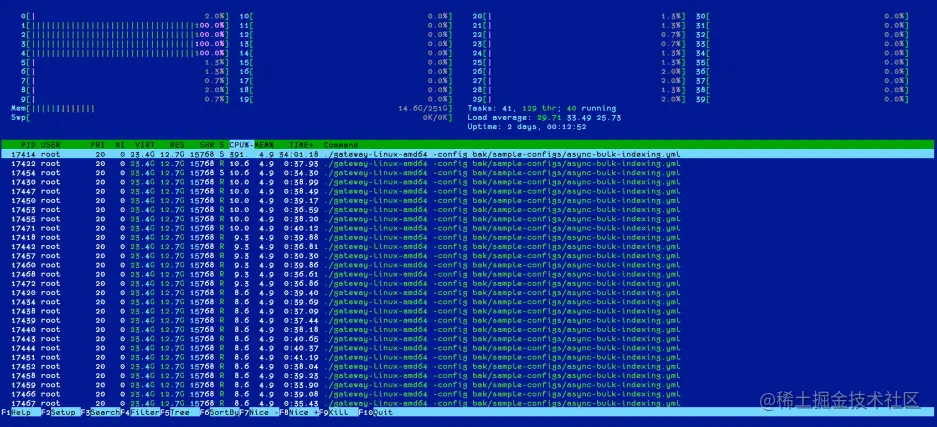
Task: Activate F3 Search in the function bar
Action: coord(100,413)
